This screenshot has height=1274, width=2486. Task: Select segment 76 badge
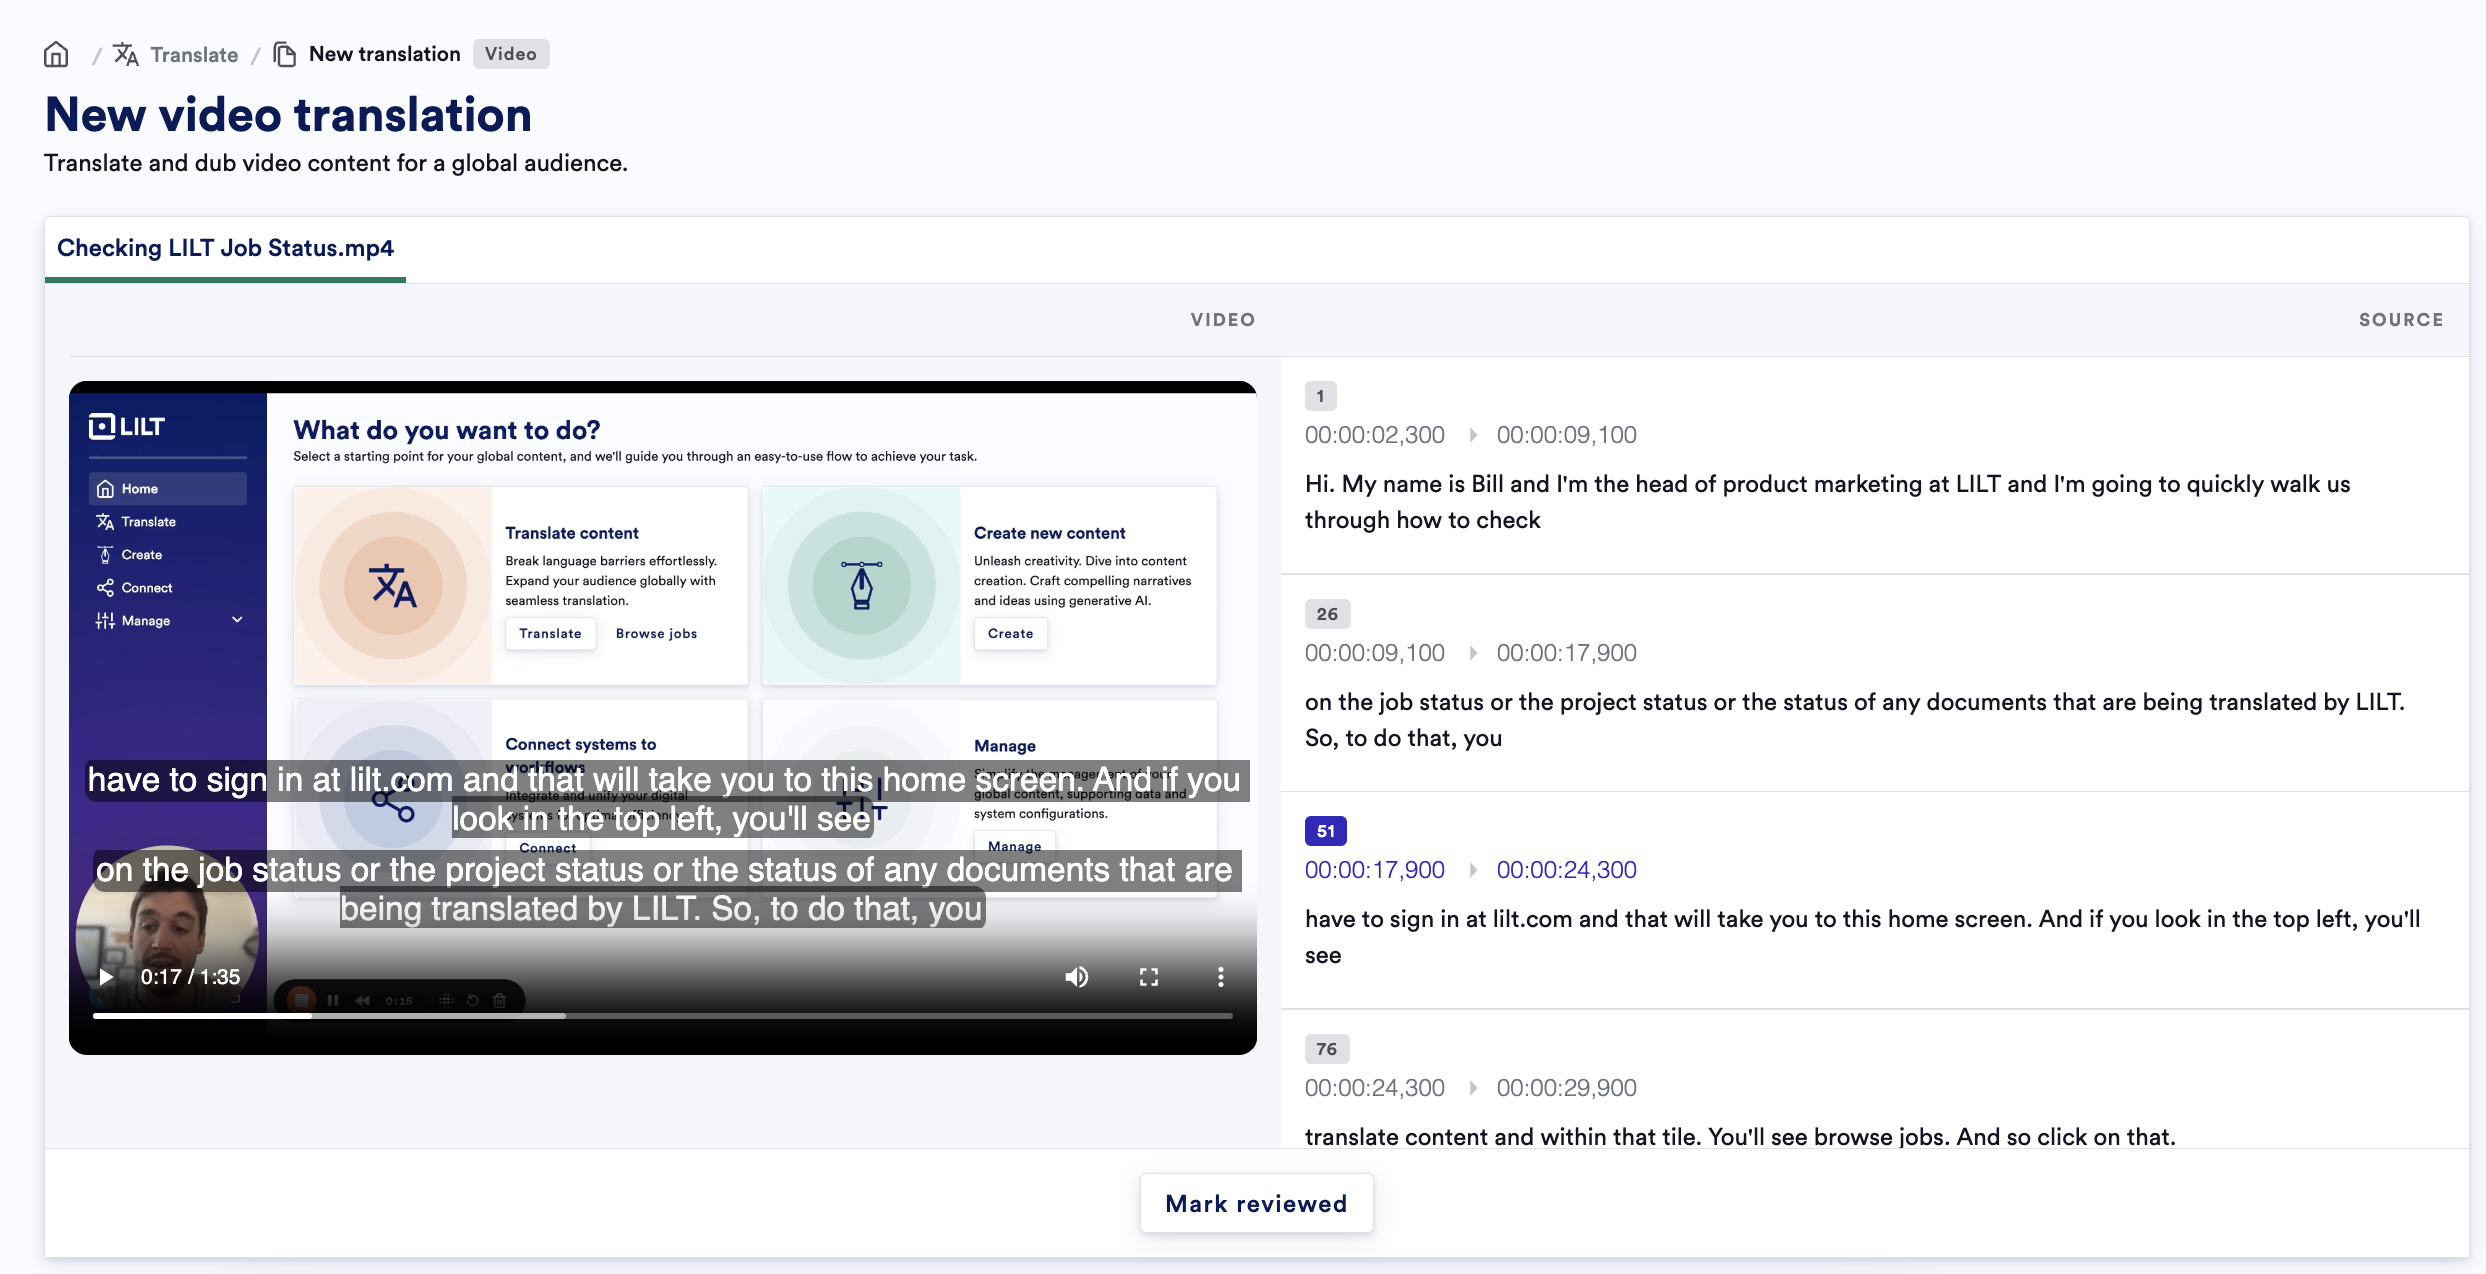click(1326, 1049)
